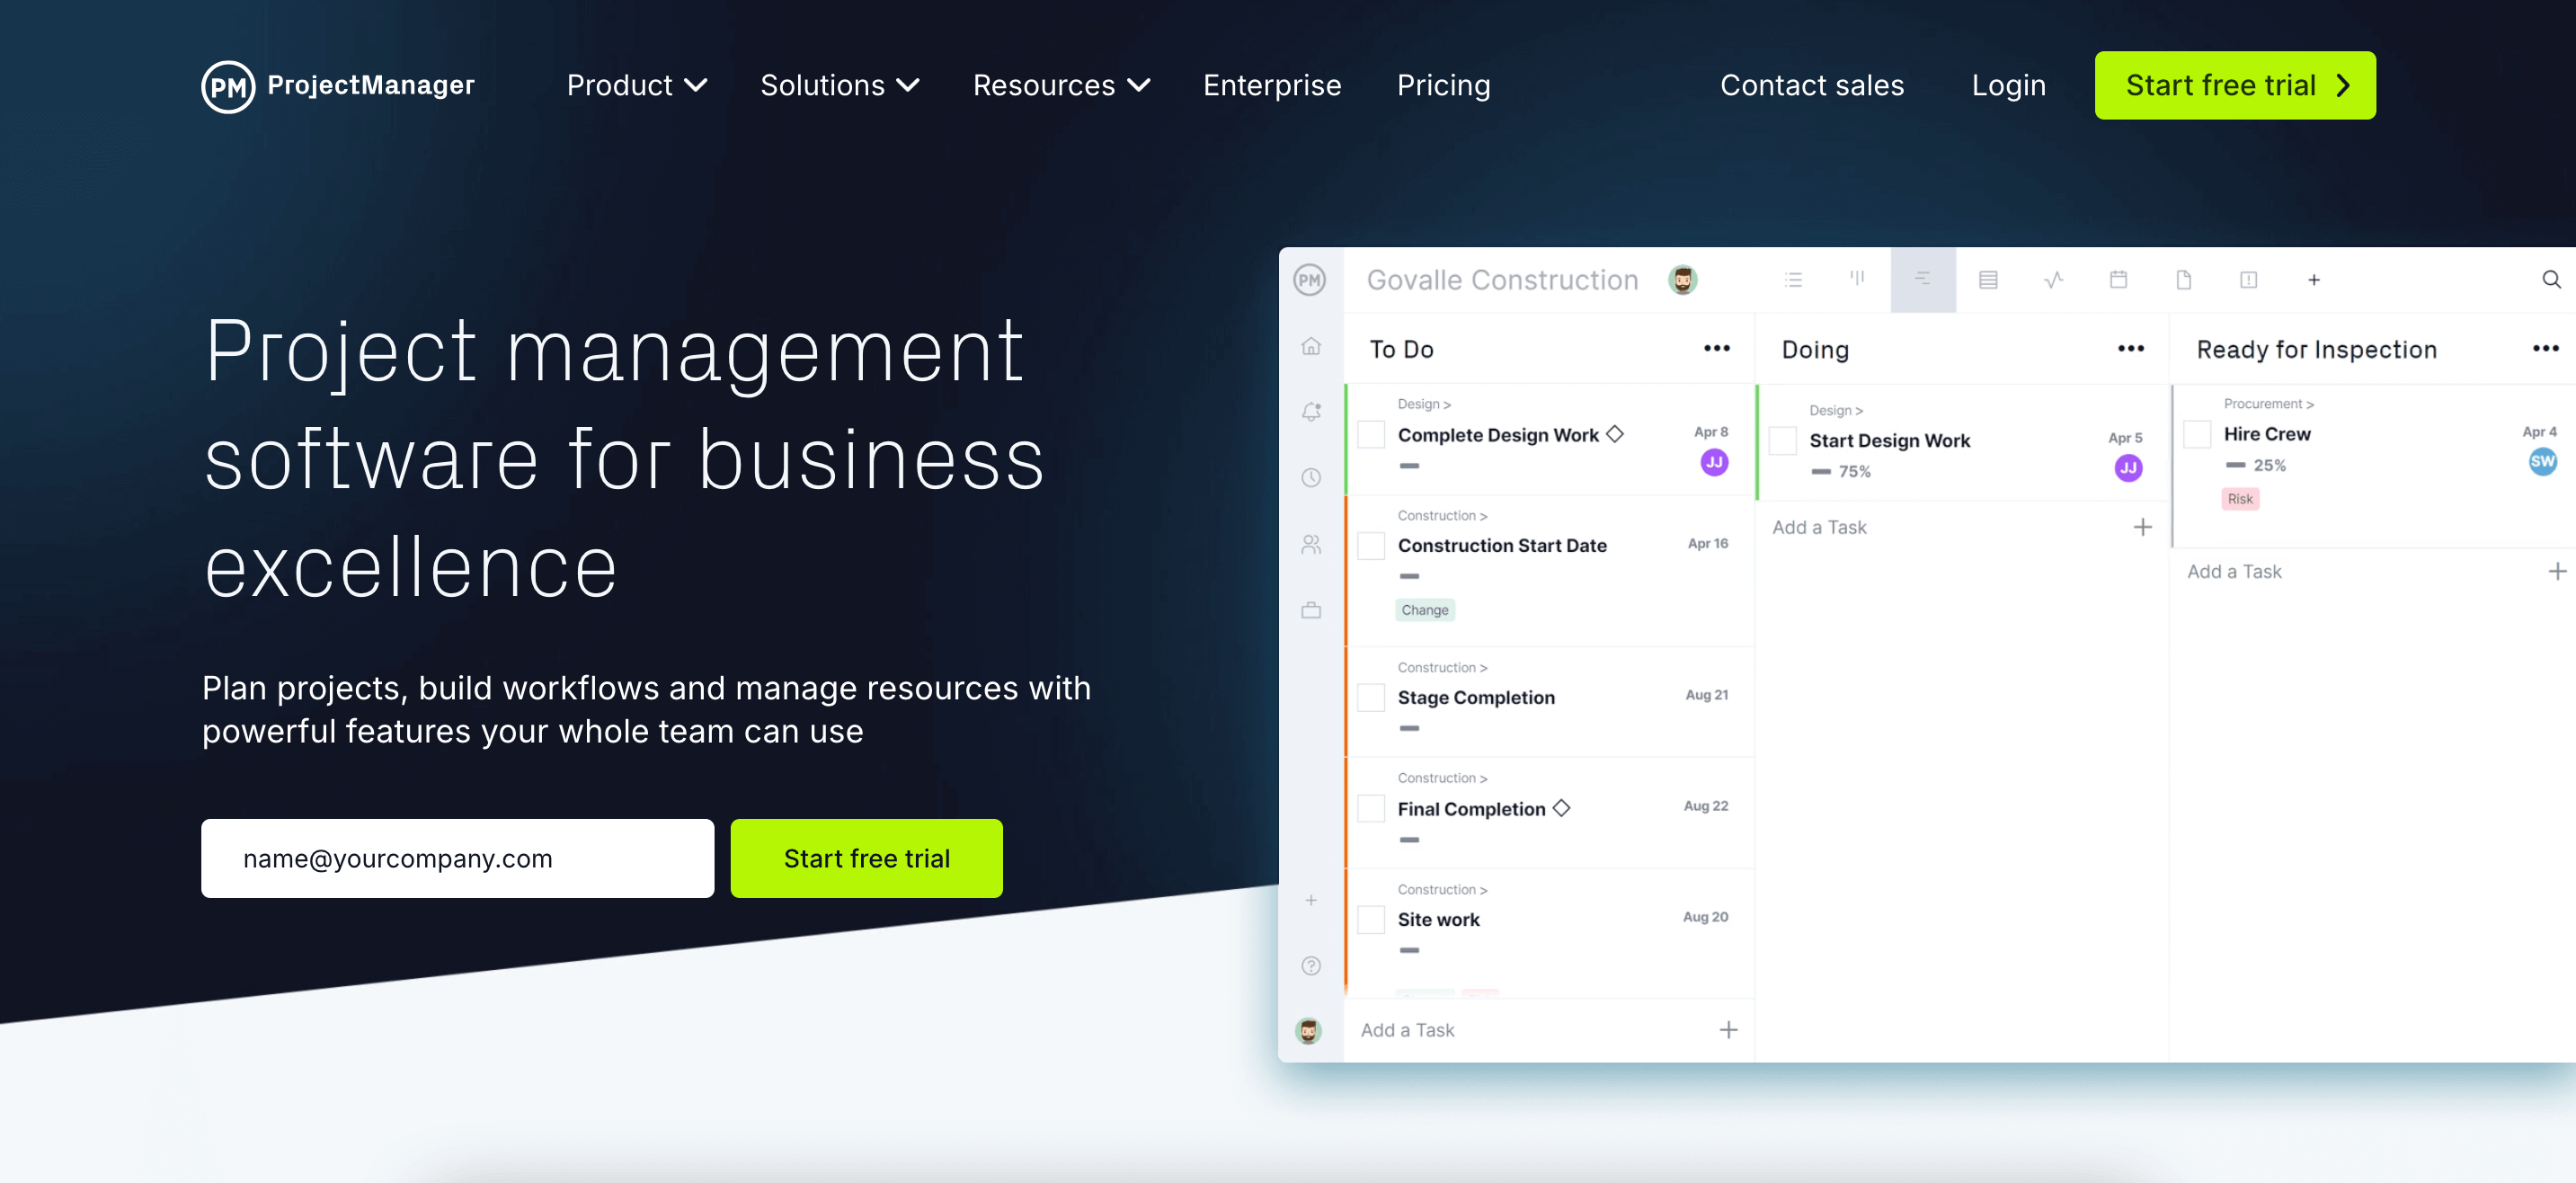This screenshot has width=2576, height=1183.
Task: Click Start free trial in header
Action: [2234, 85]
